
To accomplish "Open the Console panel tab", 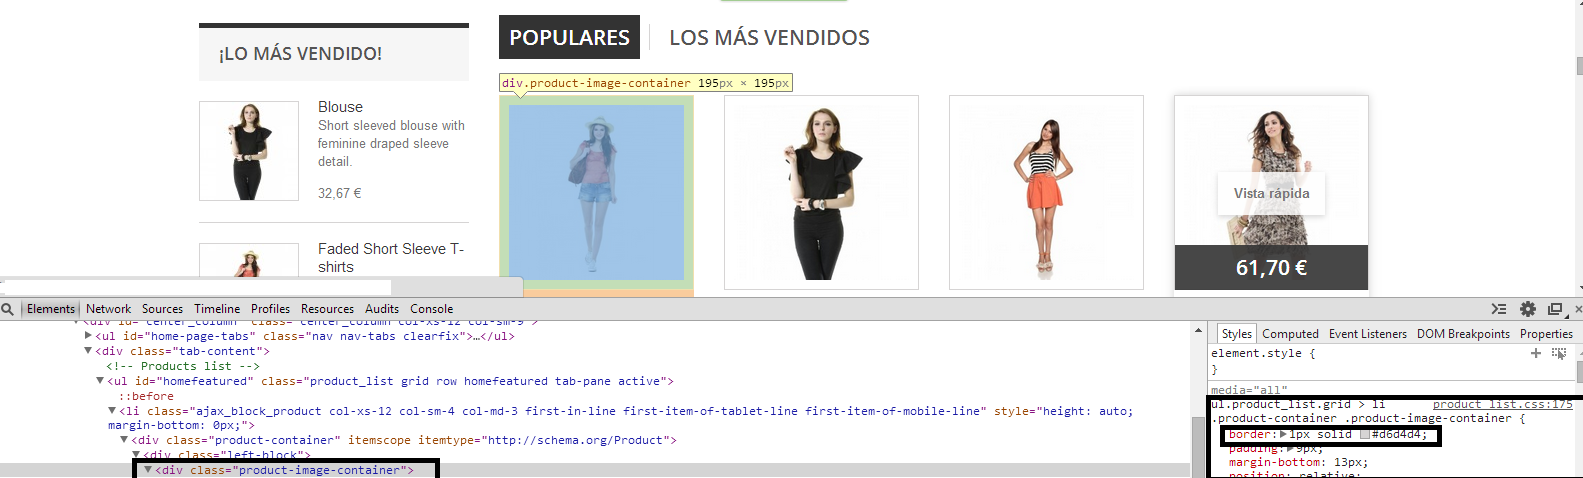I will (431, 309).
